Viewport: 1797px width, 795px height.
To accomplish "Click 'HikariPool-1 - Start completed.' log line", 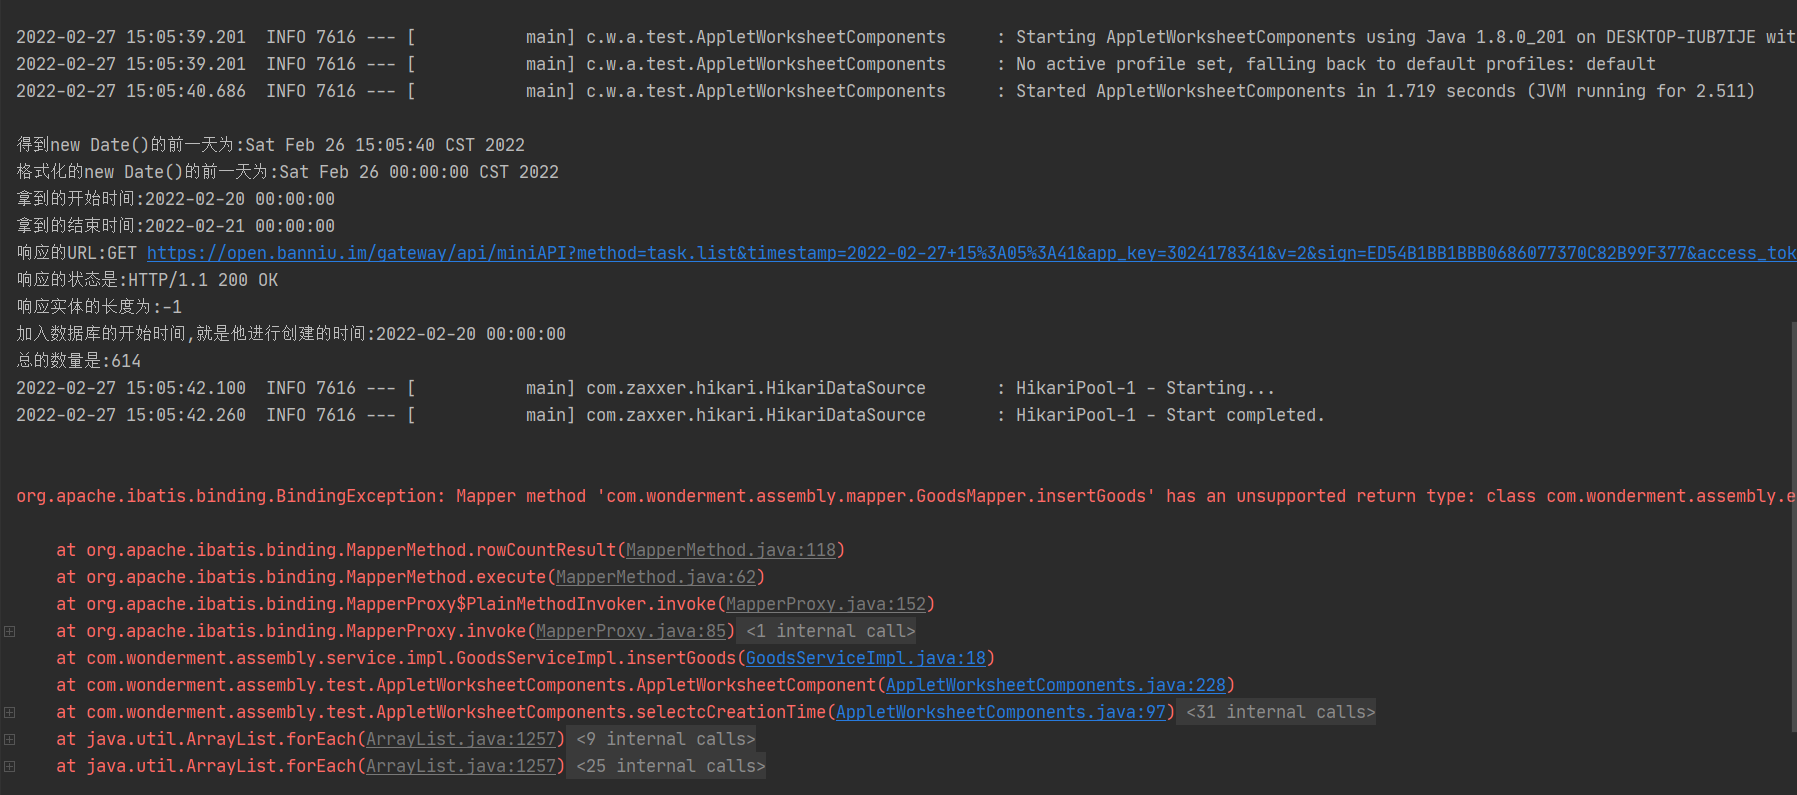I will coord(670,415).
